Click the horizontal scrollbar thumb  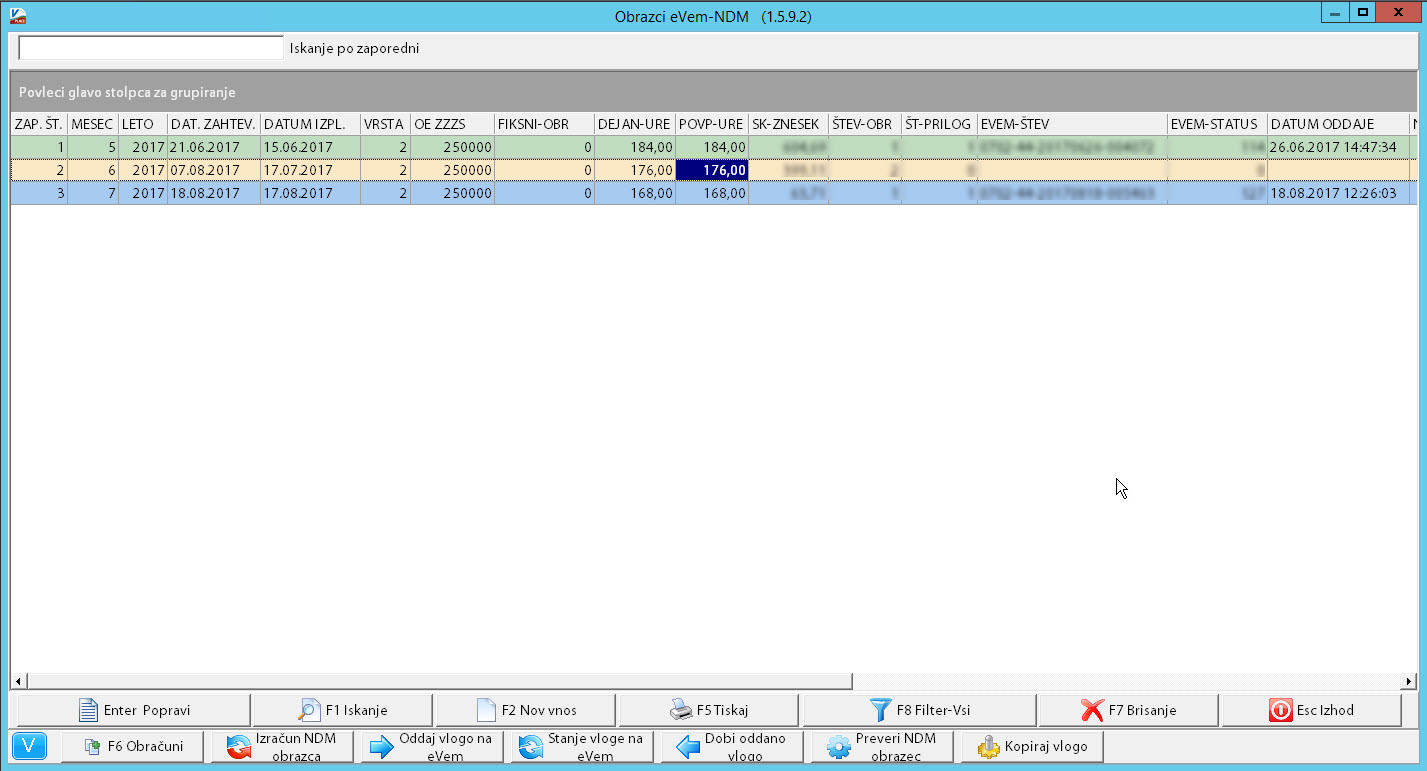(x=438, y=681)
